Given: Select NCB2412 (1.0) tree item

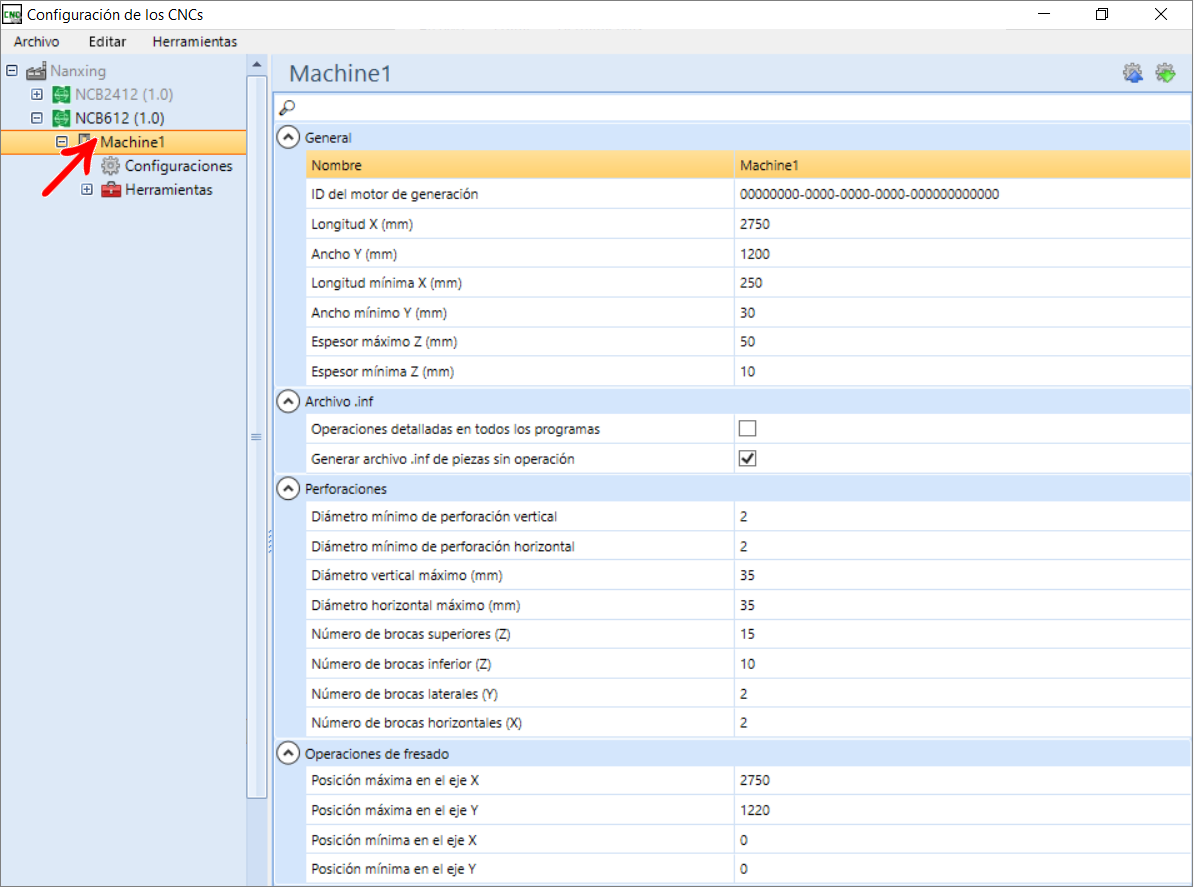Looking at the screenshot, I should (x=123, y=95).
